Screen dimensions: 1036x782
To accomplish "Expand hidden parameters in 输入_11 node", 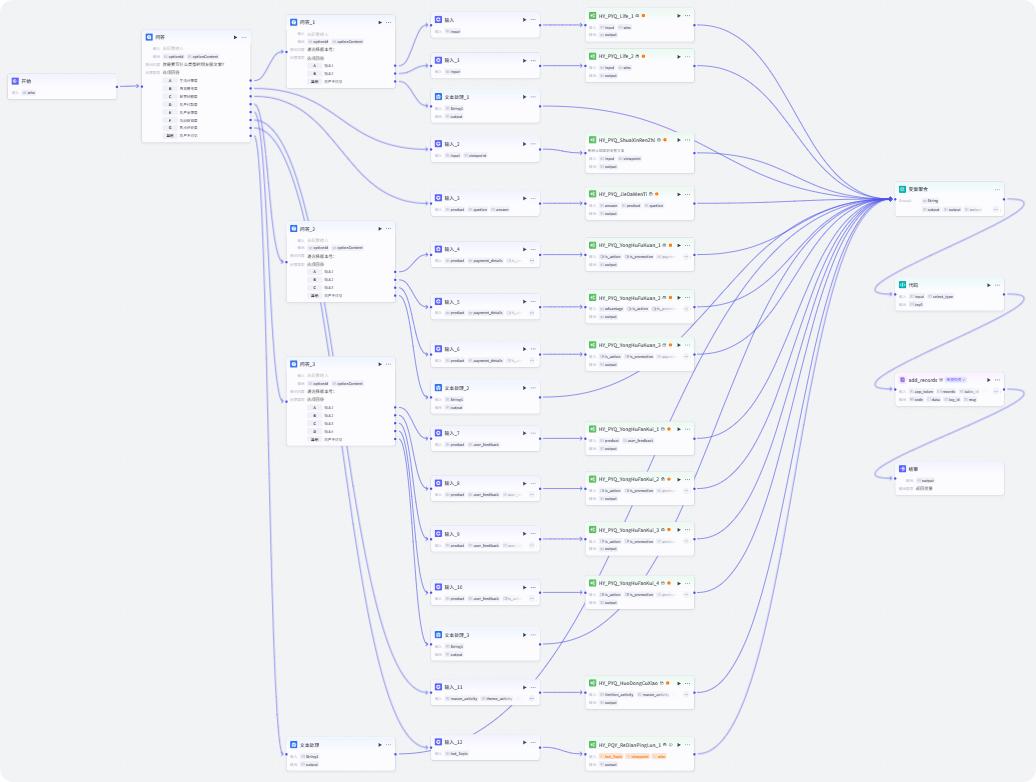I will pyautogui.click(x=531, y=698).
